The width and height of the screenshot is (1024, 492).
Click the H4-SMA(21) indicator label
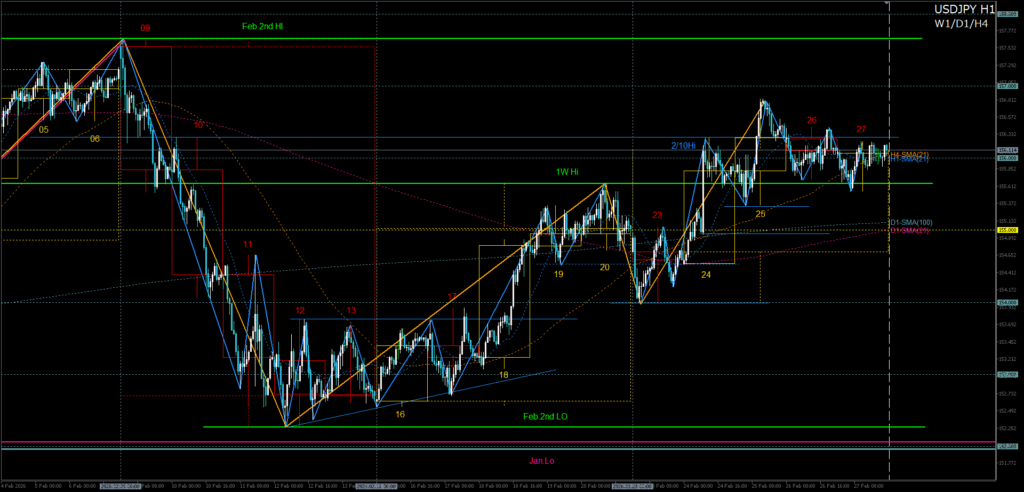tap(909, 154)
